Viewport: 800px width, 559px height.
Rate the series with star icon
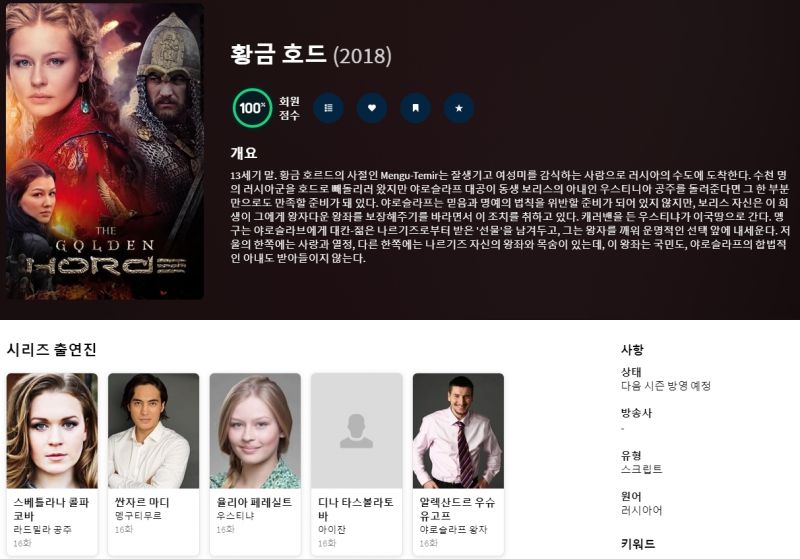[x=459, y=108]
